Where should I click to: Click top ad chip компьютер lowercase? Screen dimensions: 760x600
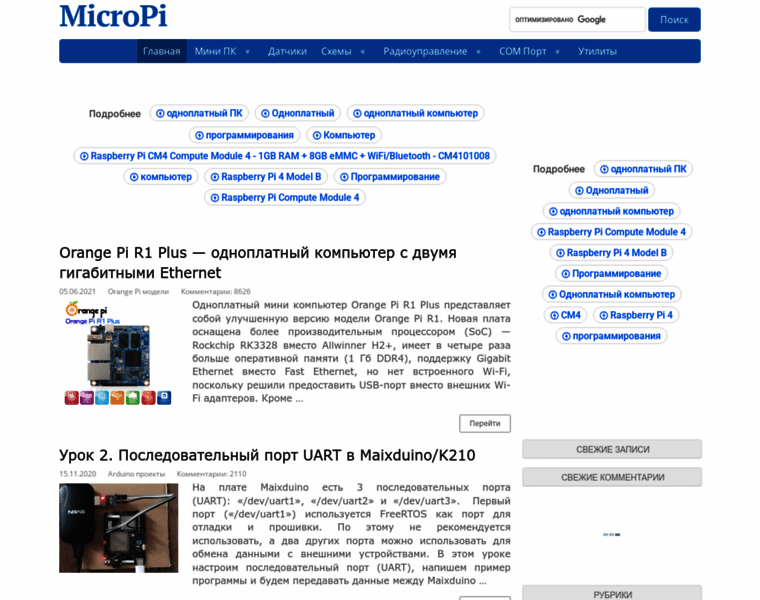pyautogui.click(x=161, y=177)
